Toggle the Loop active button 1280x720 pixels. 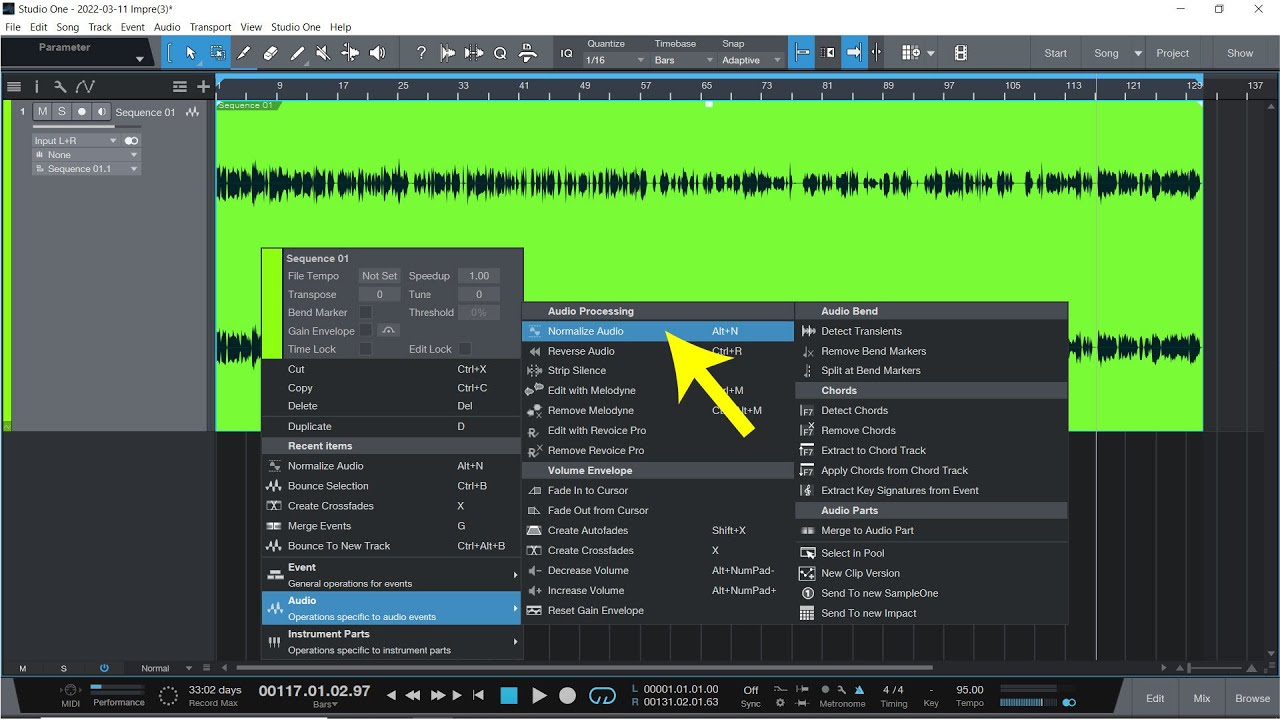(x=602, y=695)
